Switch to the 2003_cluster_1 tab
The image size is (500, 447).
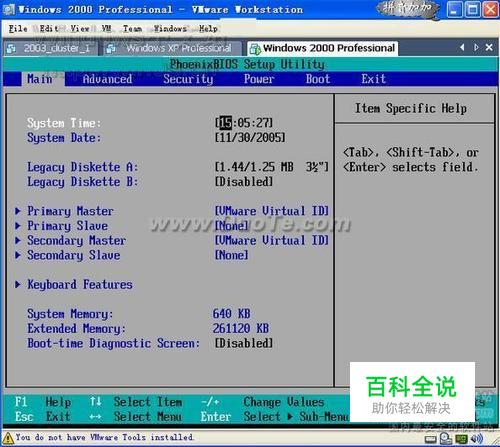coord(50,49)
